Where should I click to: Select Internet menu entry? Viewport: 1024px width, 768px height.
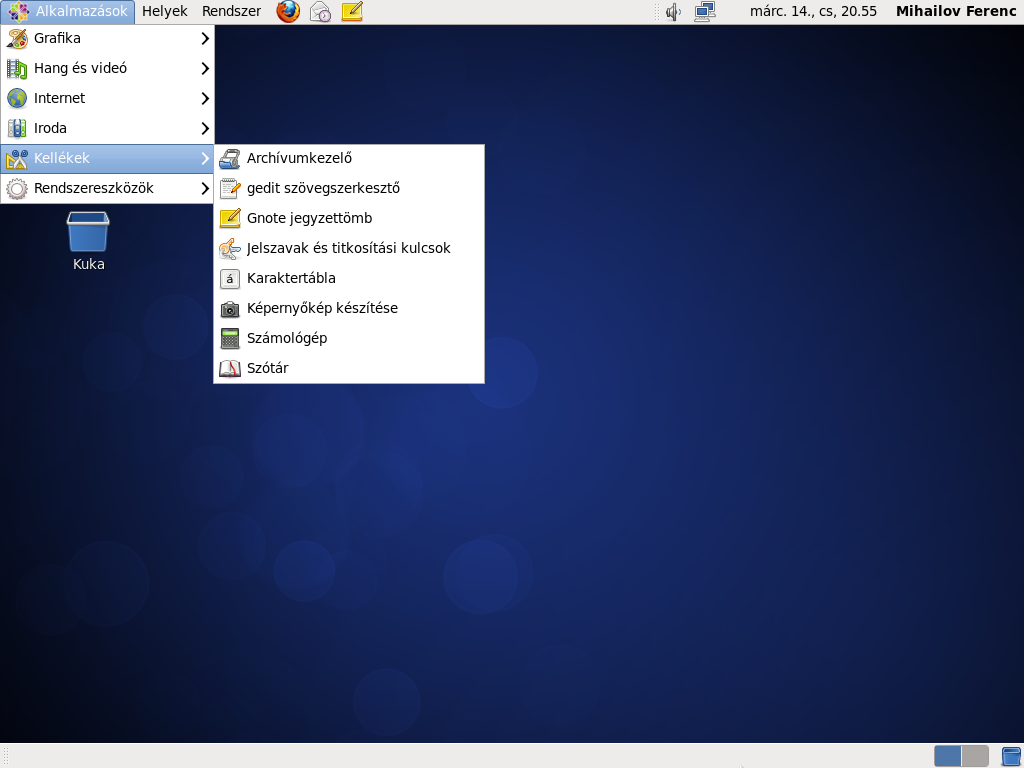pos(108,99)
